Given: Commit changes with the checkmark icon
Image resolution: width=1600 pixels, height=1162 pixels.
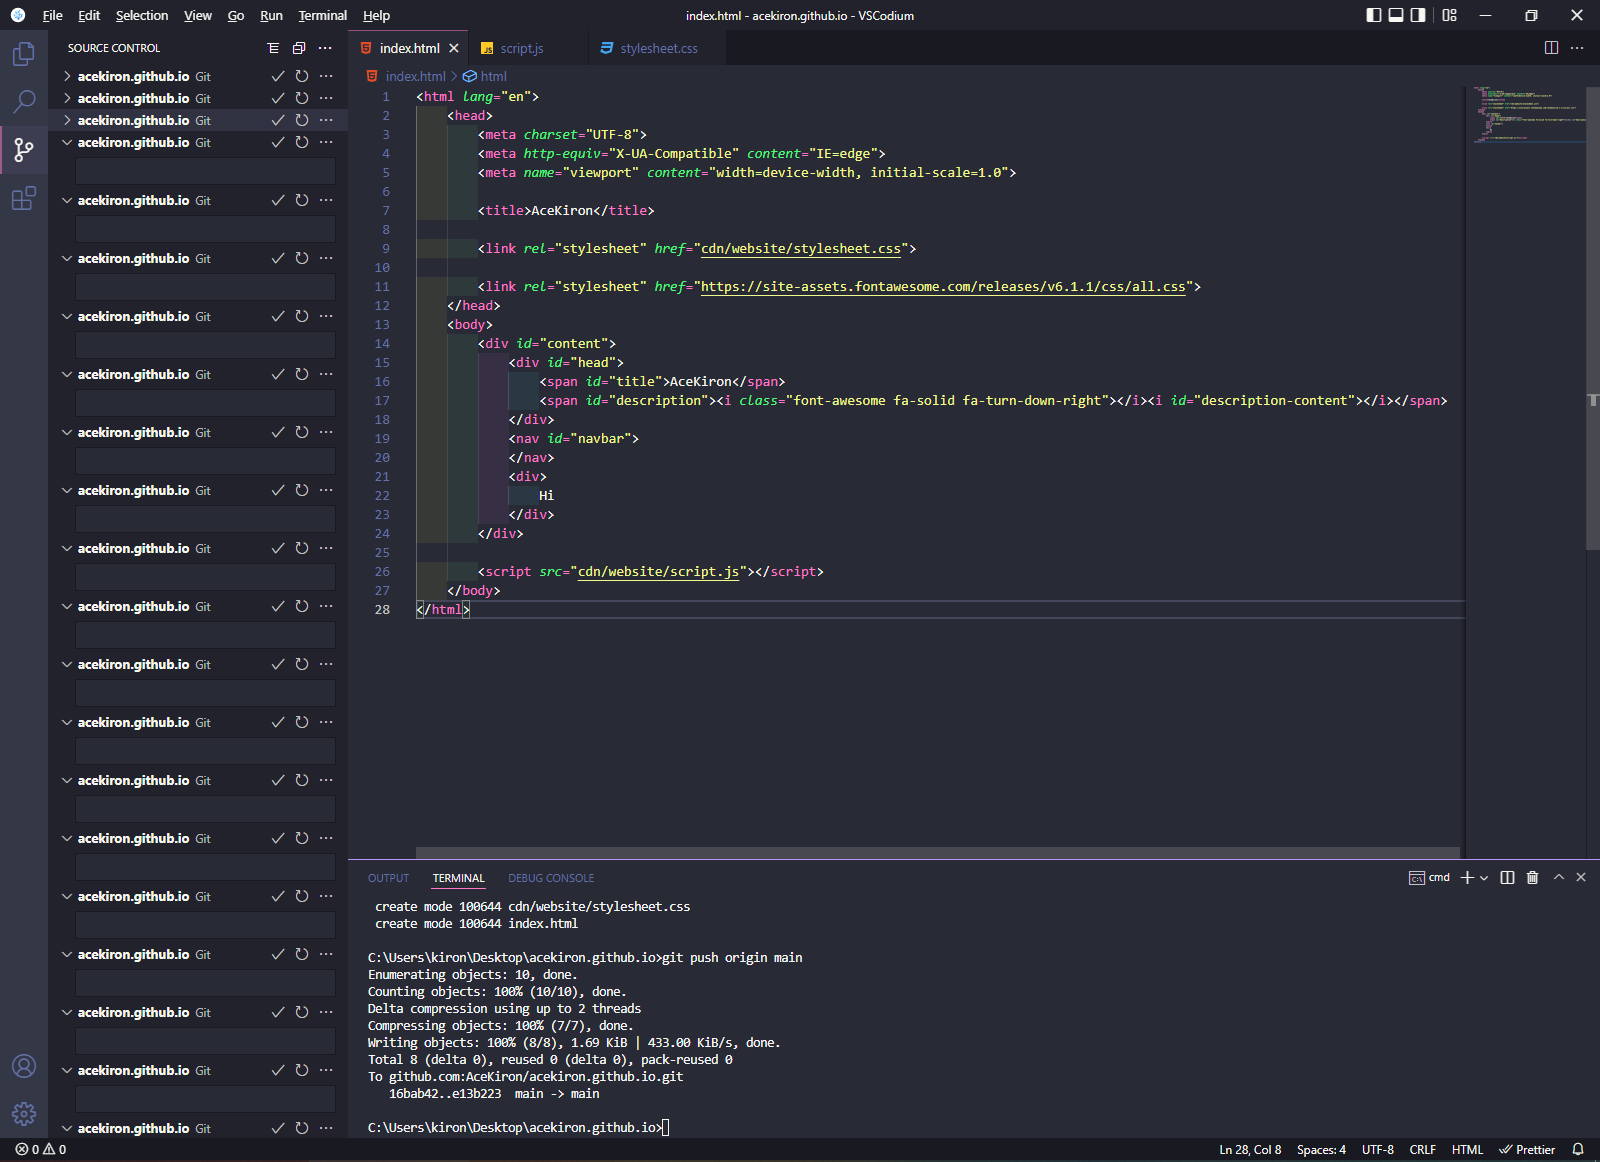Looking at the screenshot, I should [277, 75].
